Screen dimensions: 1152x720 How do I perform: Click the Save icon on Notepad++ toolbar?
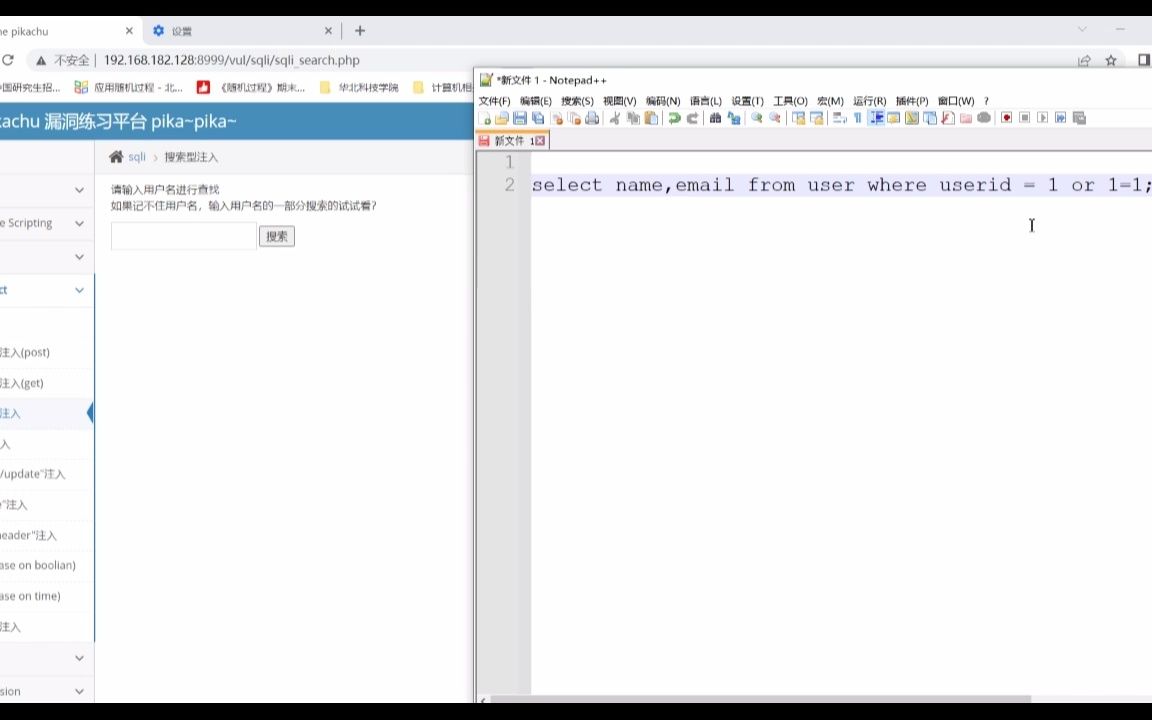[x=520, y=118]
